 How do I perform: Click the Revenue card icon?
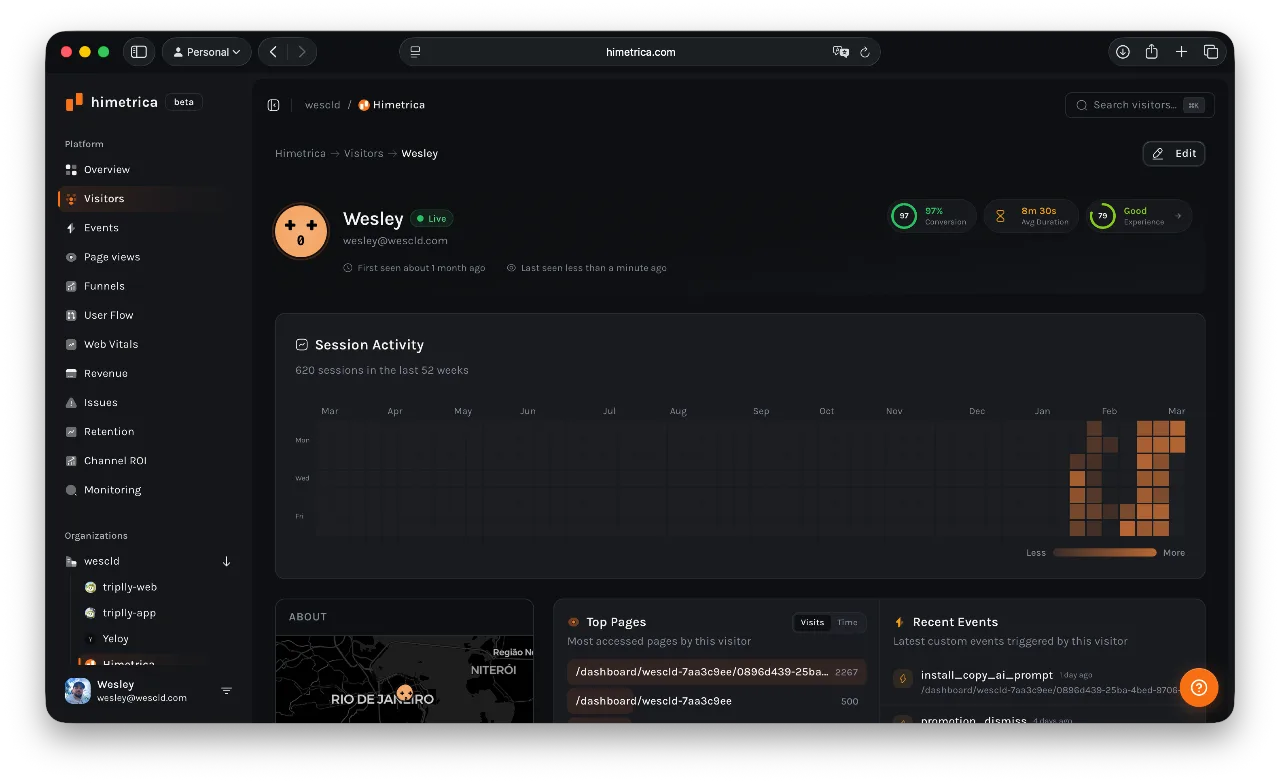[x=71, y=373]
